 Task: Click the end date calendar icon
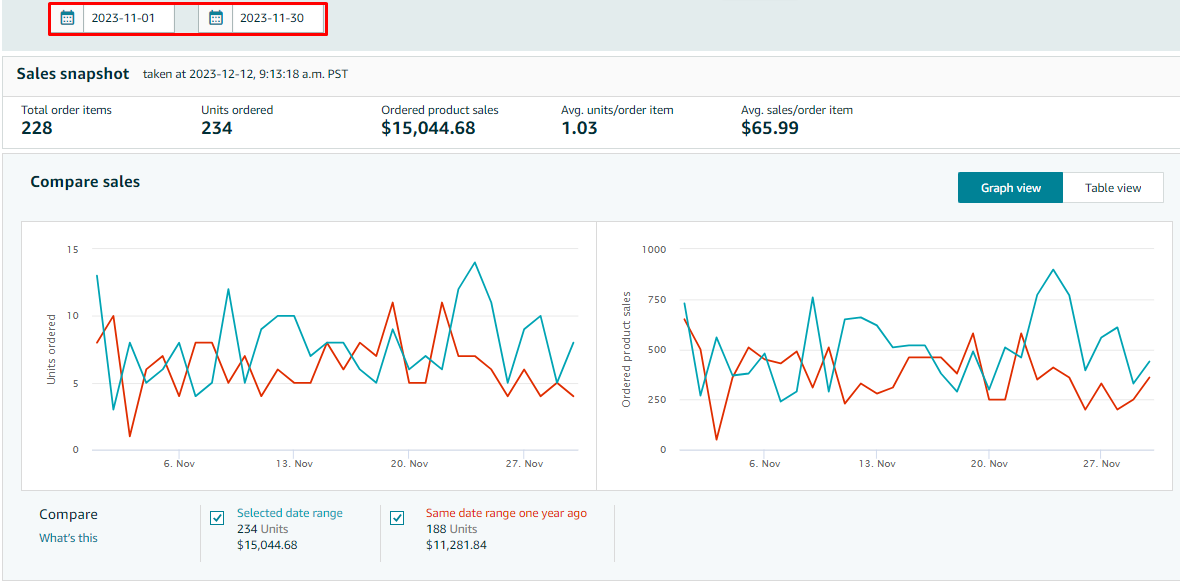pyautogui.click(x=216, y=18)
